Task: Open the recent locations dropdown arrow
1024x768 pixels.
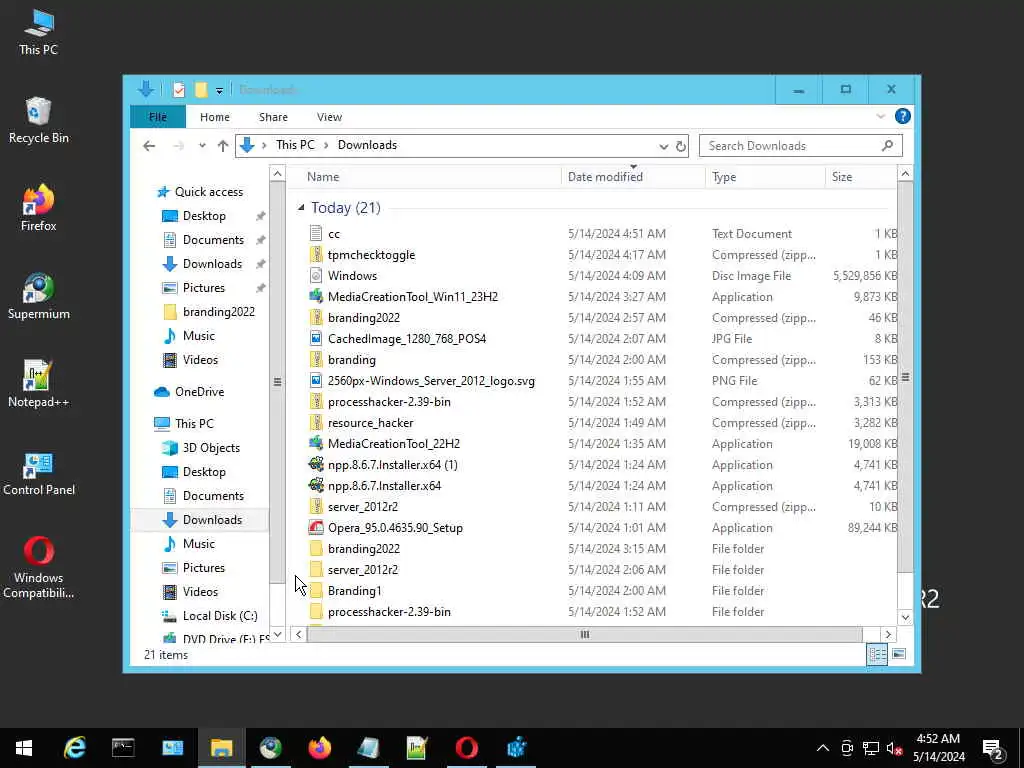Action: click(x=202, y=146)
